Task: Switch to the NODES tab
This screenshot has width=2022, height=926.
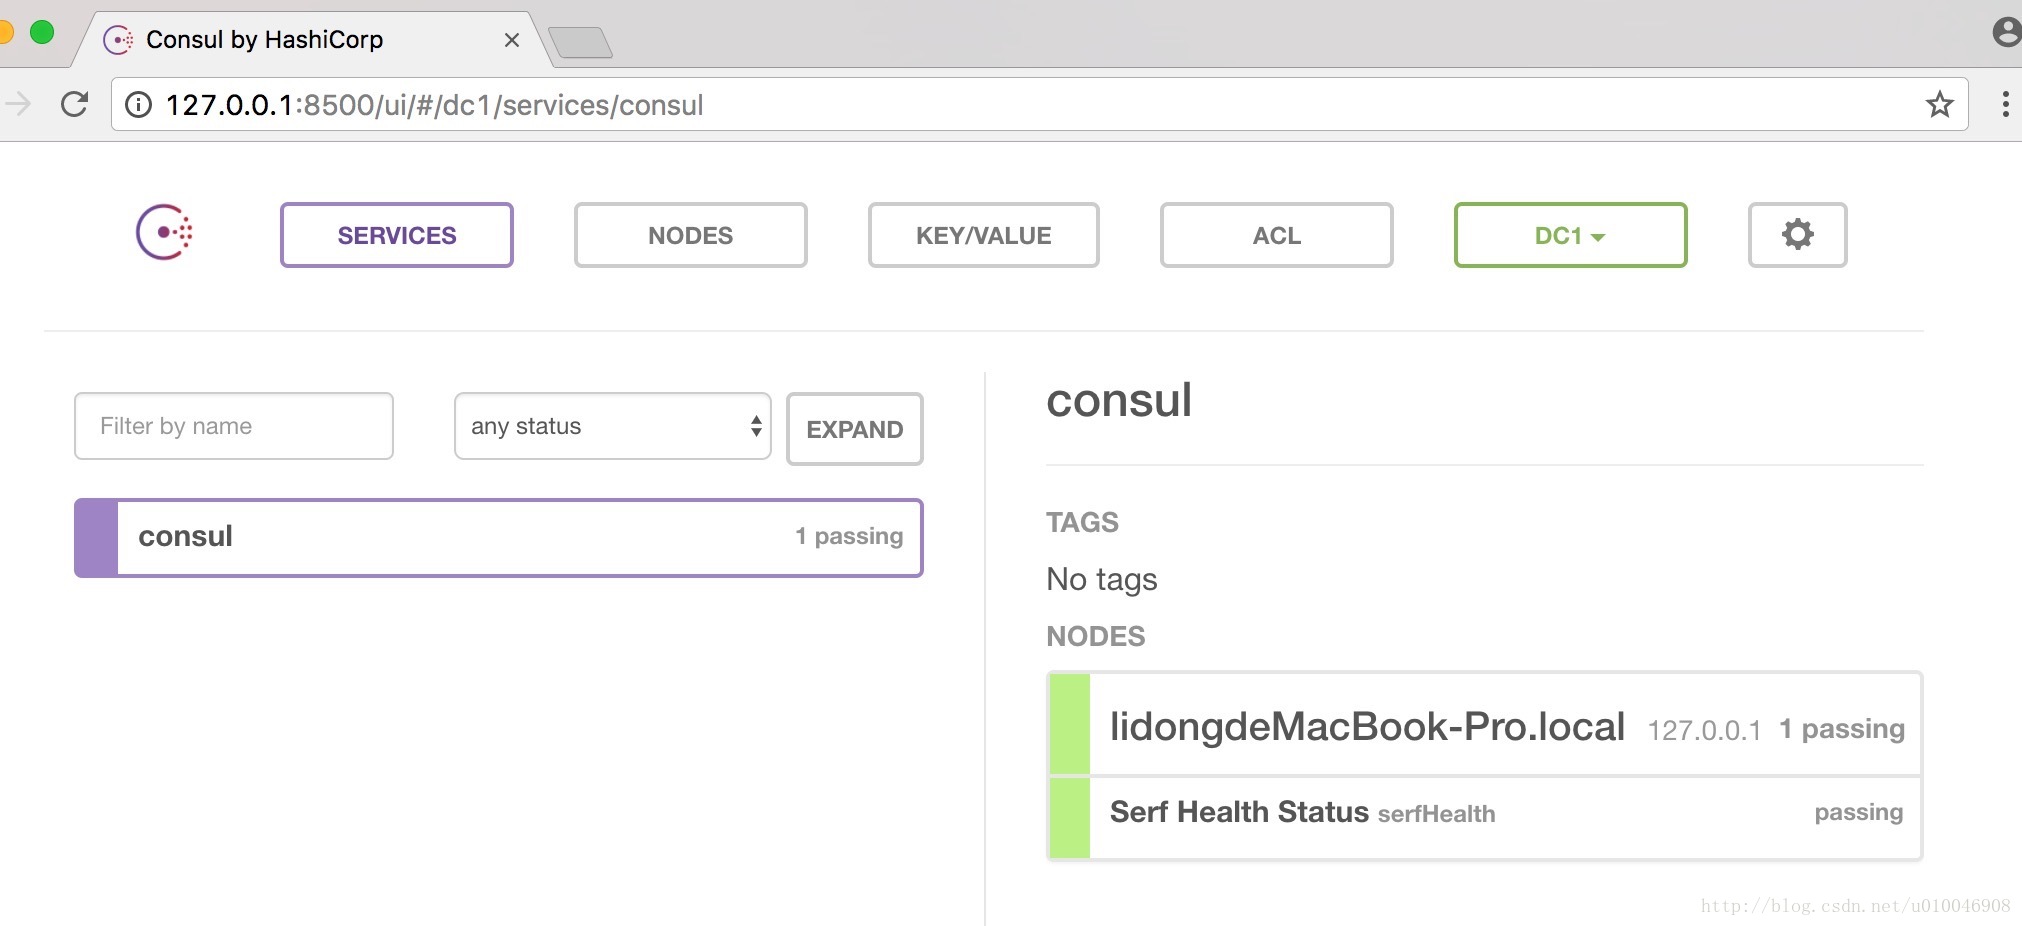Action: click(x=690, y=235)
